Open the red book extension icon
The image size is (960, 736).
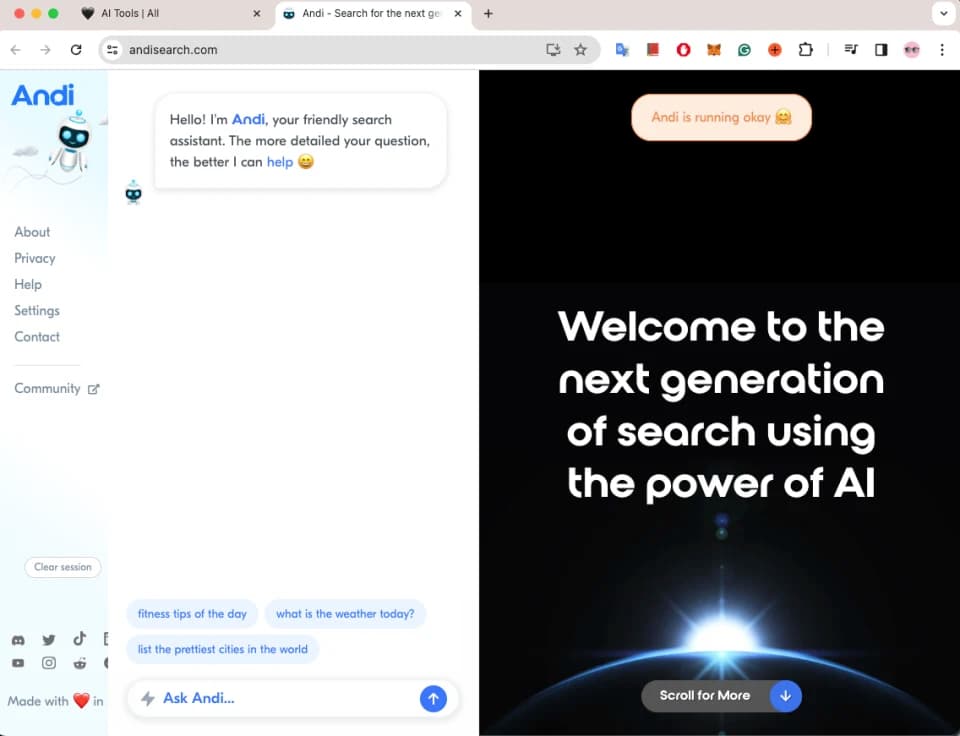coord(653,50)
